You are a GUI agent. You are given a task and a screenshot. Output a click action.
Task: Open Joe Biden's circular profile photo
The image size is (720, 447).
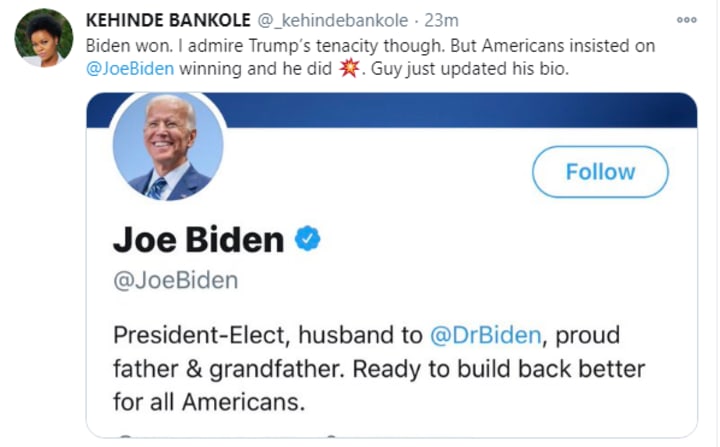point(168,146)
